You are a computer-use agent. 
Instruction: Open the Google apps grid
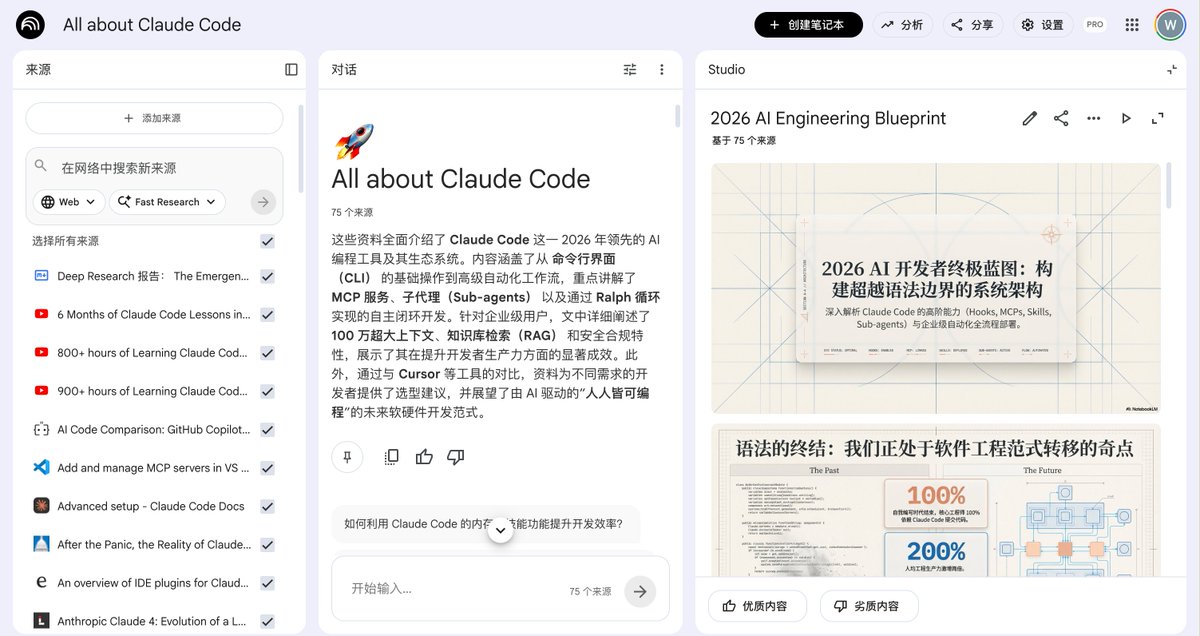(1131, 24)
